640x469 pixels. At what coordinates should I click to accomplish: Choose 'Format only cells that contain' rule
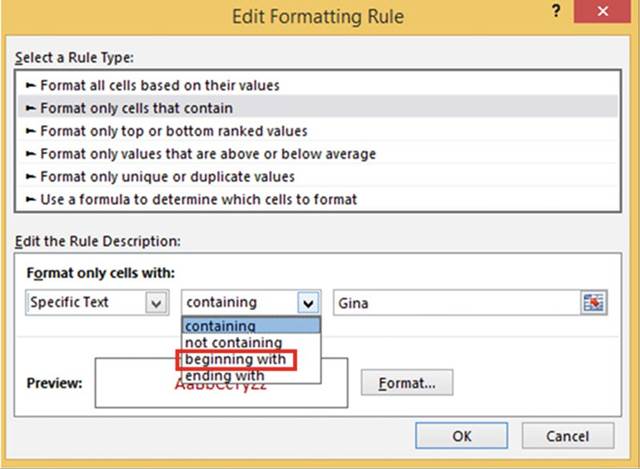138,108
